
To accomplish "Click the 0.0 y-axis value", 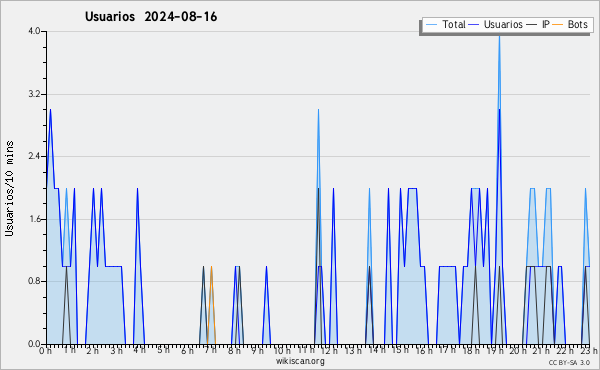I will pyautogui.click(x=34, y=344).
